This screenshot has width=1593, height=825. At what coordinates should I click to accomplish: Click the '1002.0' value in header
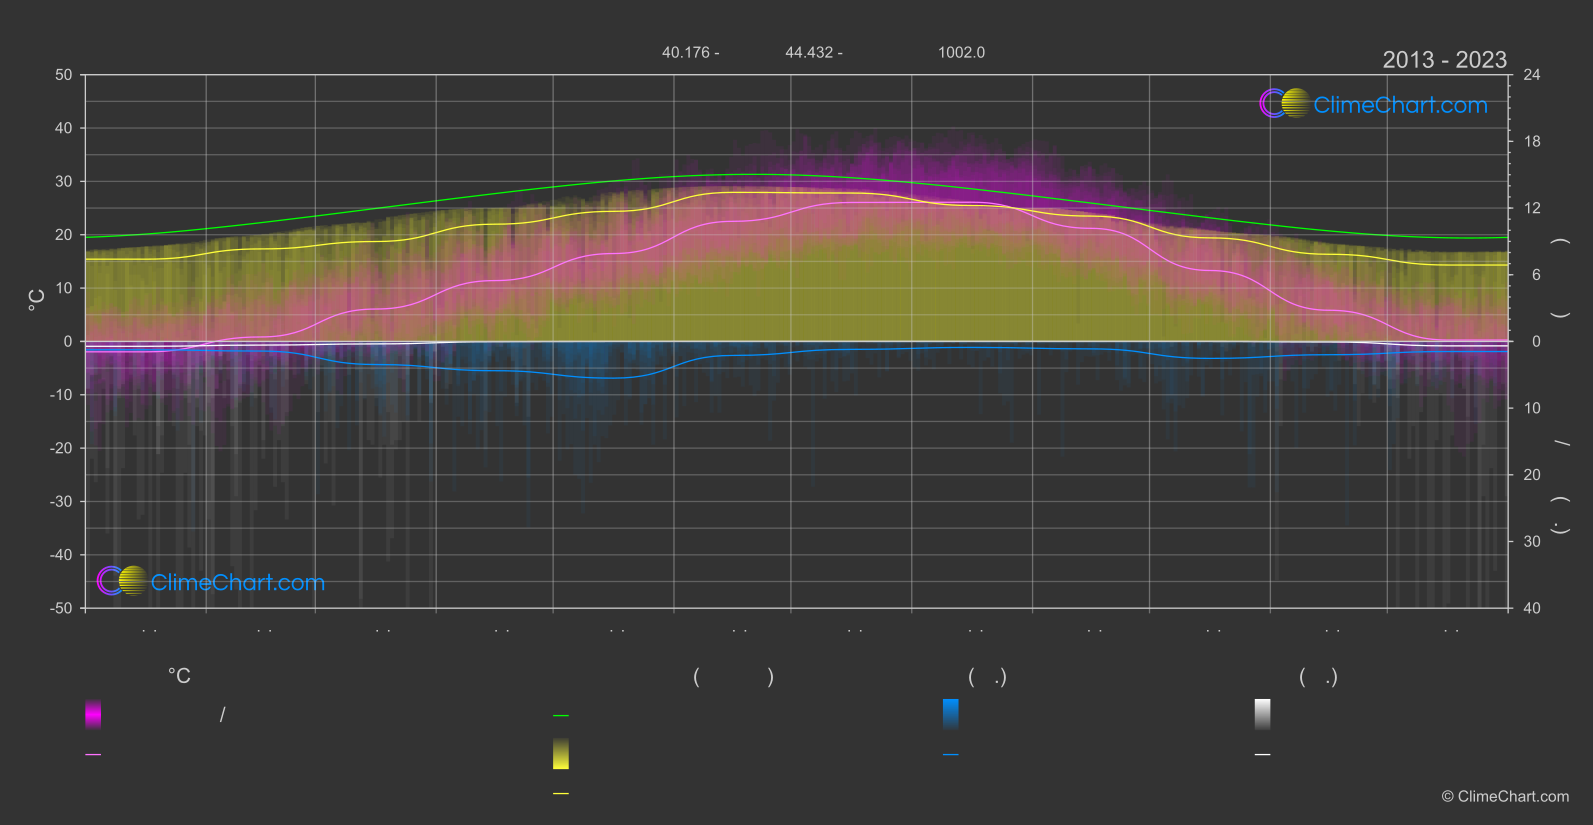point(961,52)
